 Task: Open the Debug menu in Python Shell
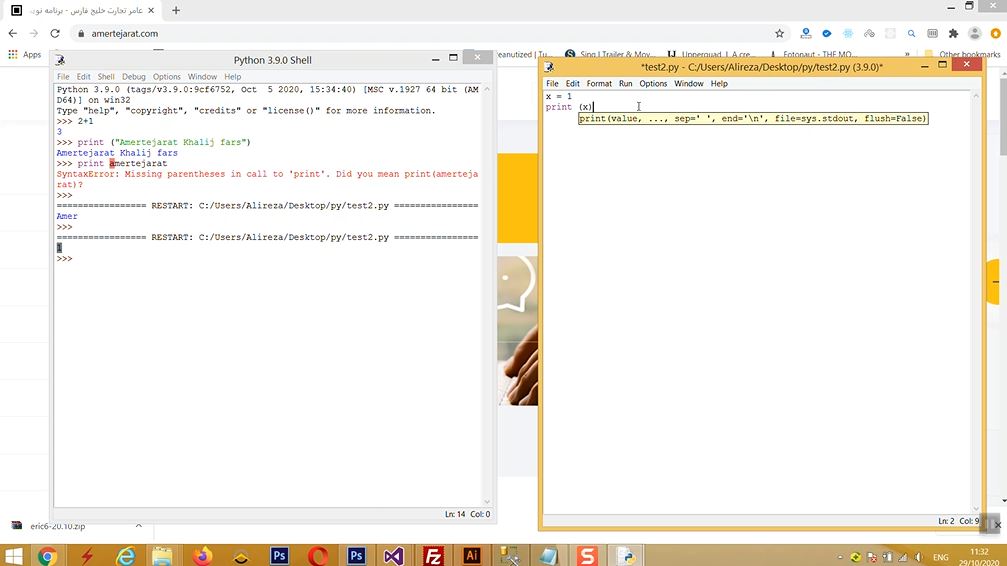(x=134, y=76)
